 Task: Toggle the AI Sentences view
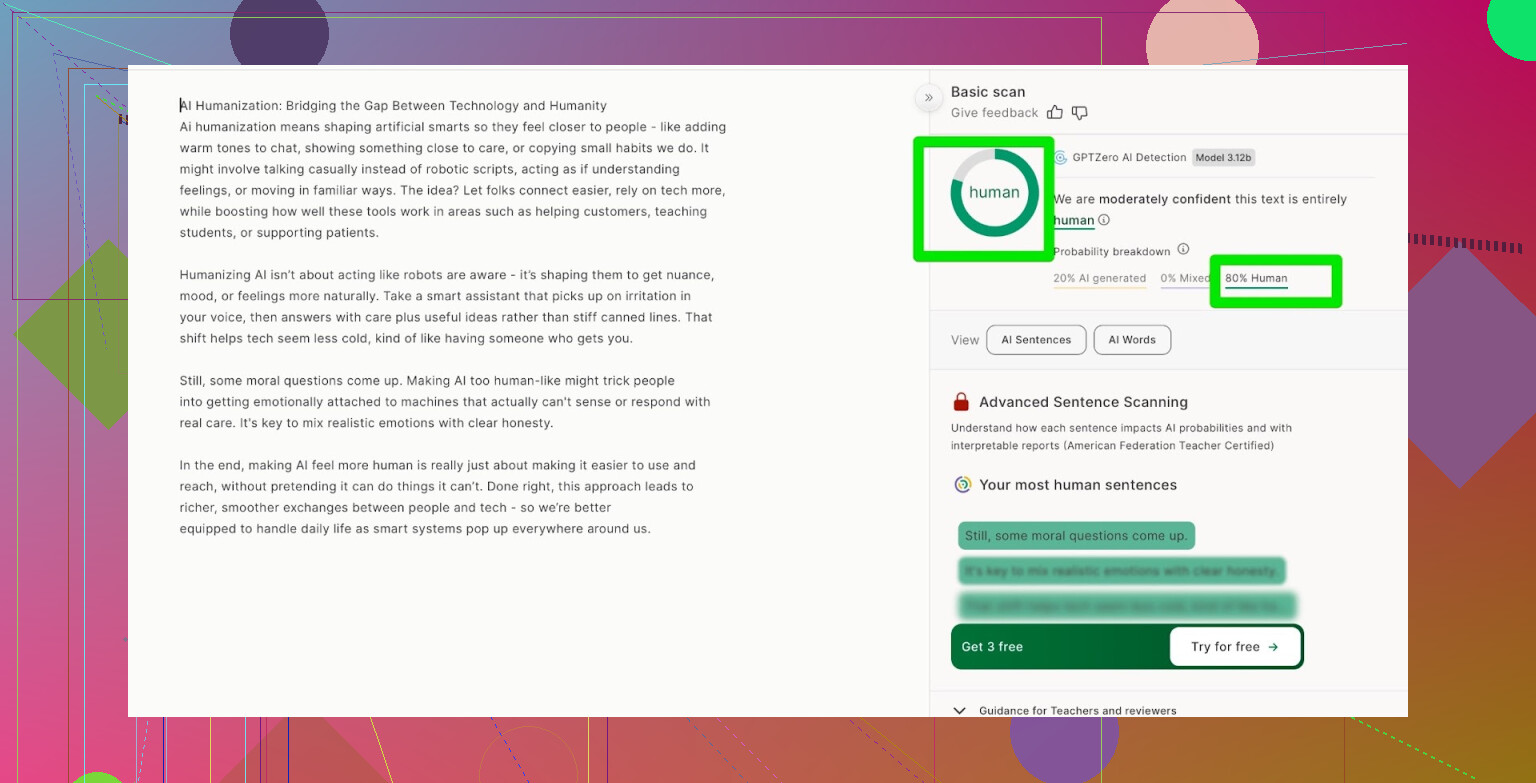point(1035,340)
